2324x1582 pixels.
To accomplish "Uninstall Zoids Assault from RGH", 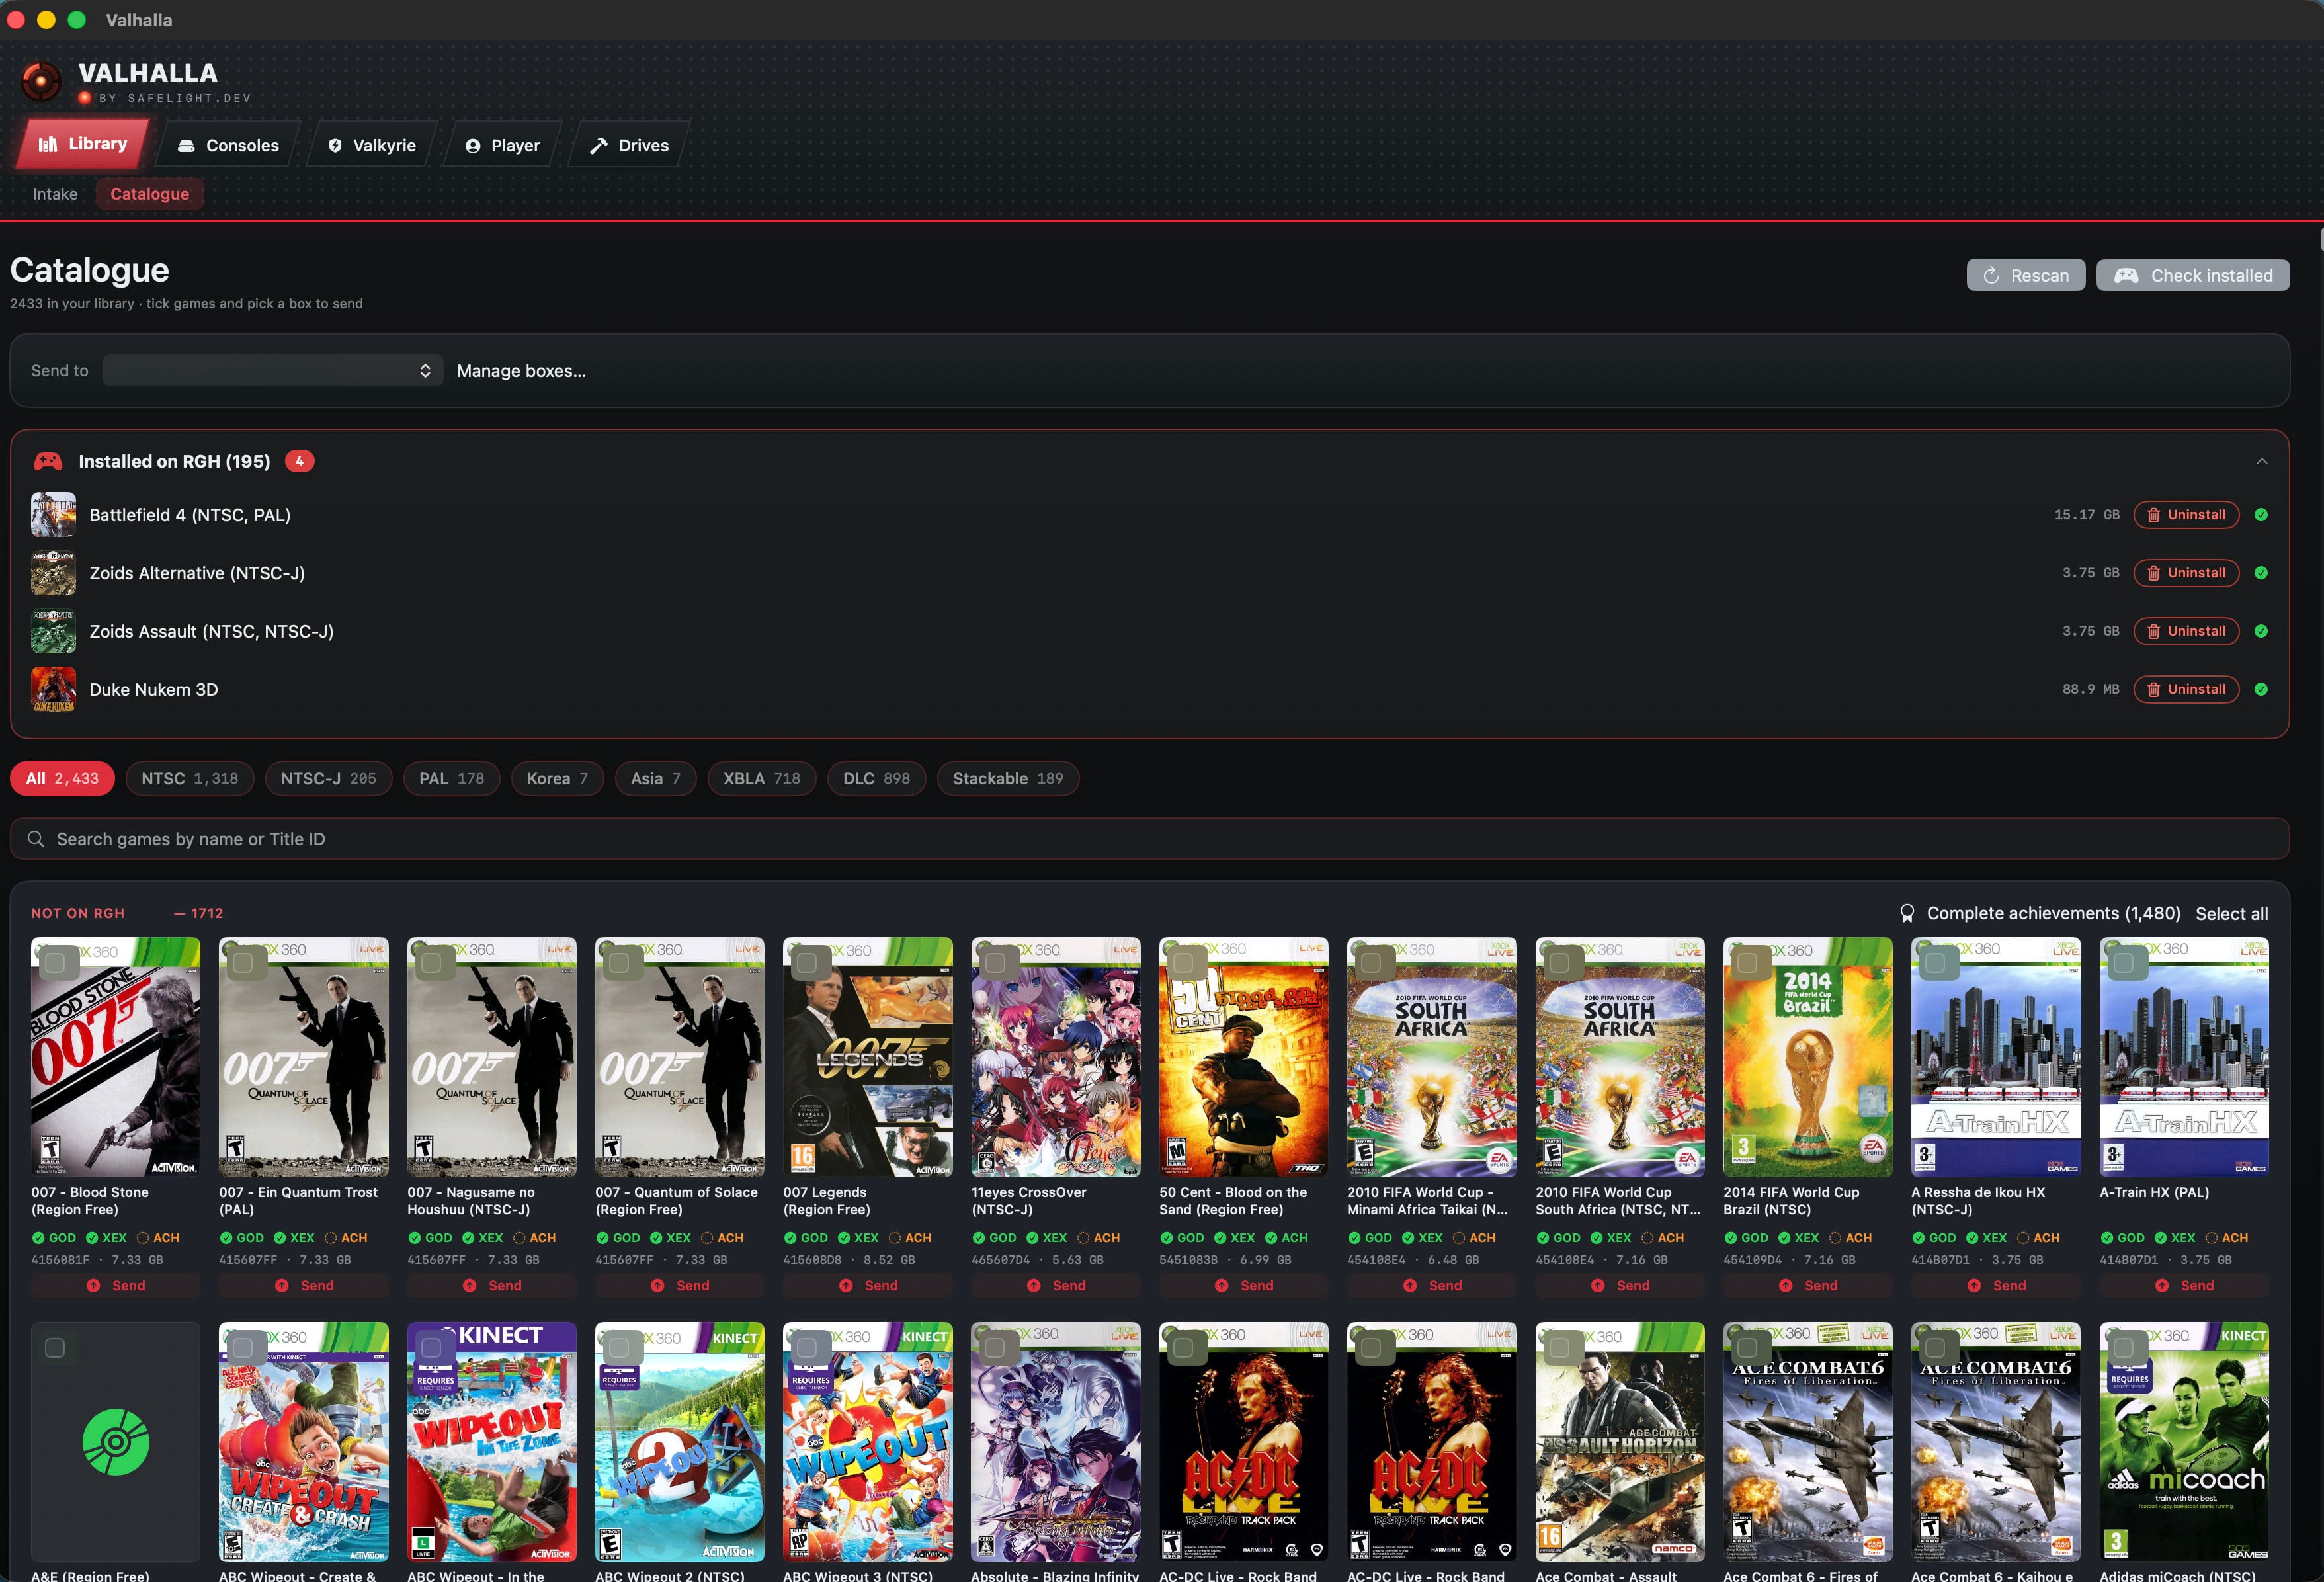I will (x=2186, y=631).
